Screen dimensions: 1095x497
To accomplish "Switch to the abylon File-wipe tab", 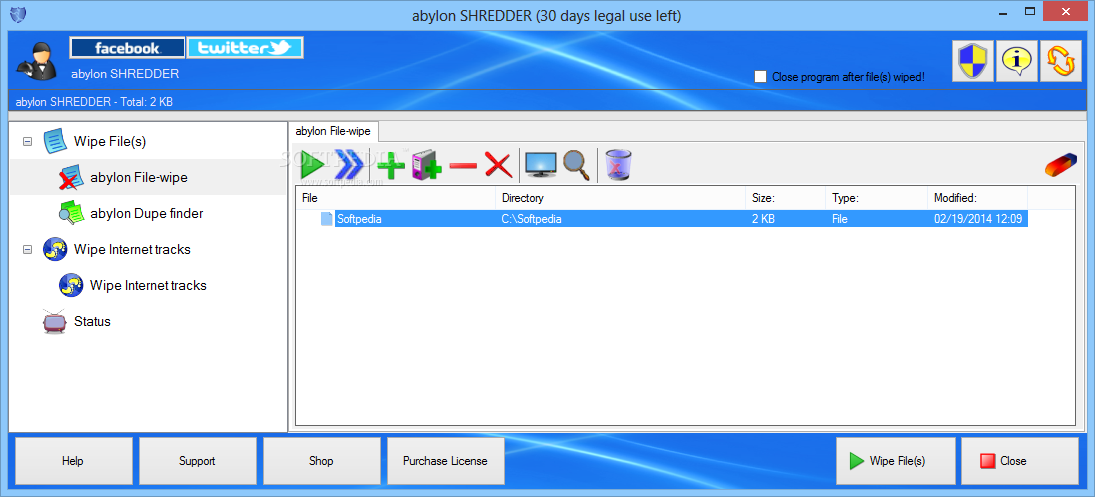I will [x=333, y=131].
